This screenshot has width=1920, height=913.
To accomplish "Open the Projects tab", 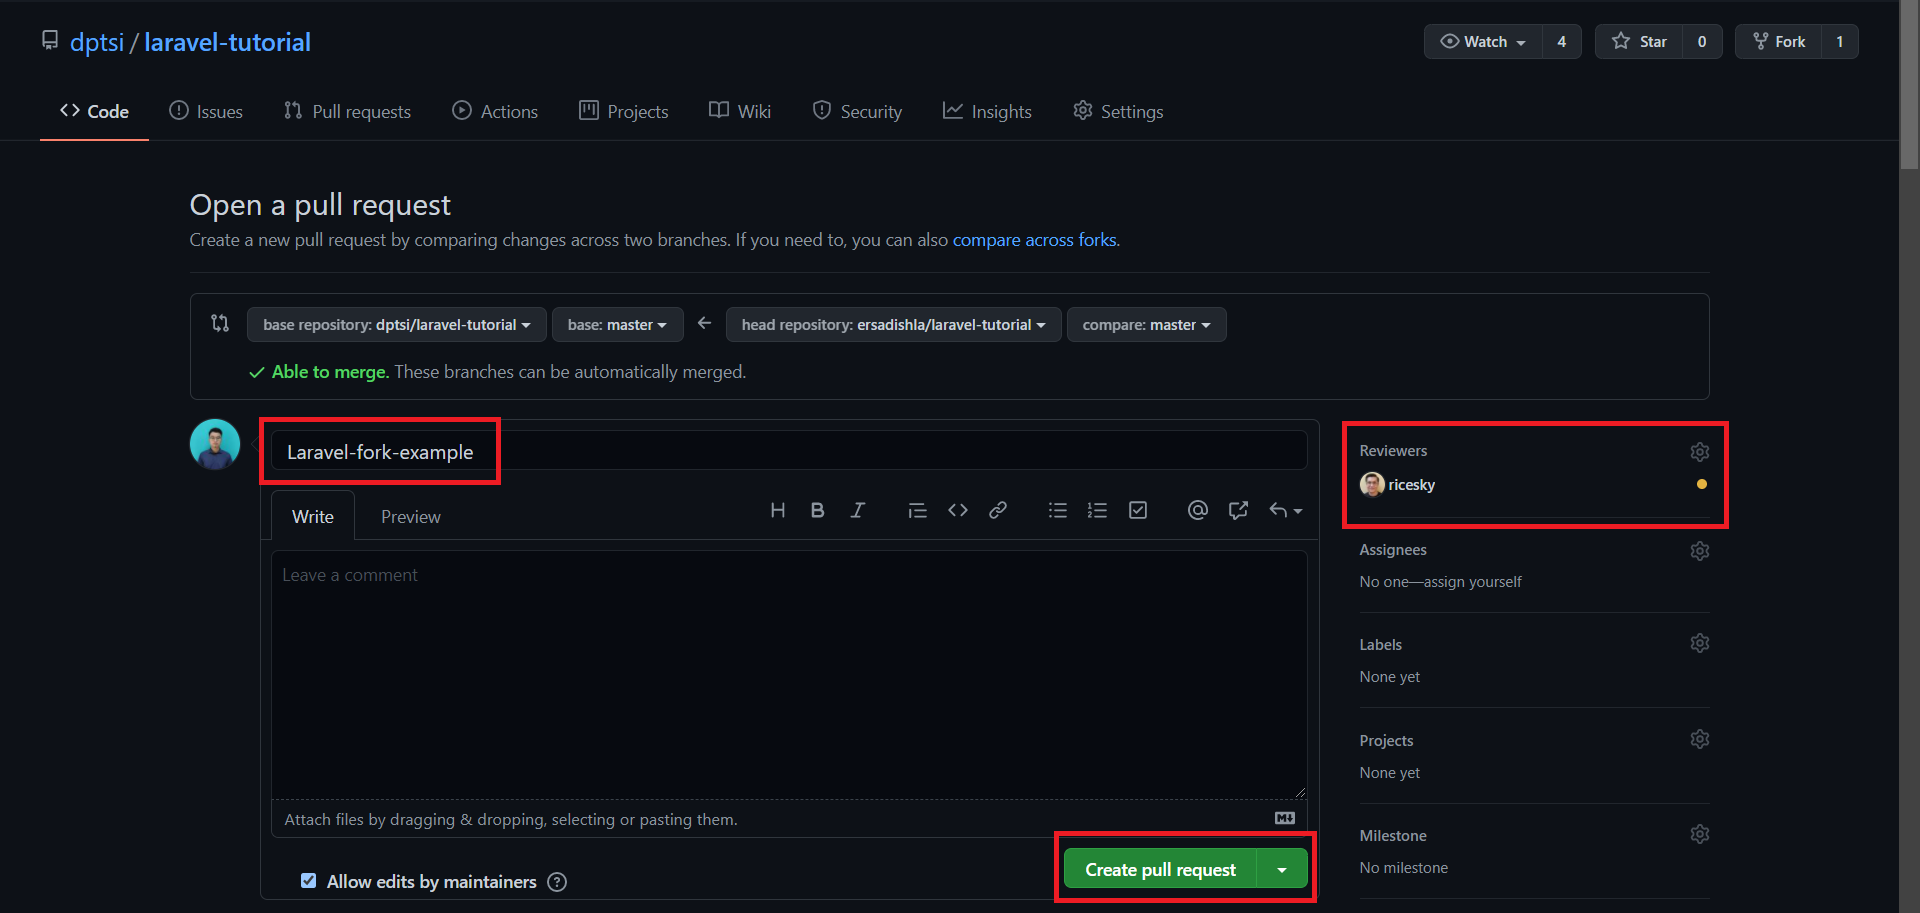I will point(624,111).
